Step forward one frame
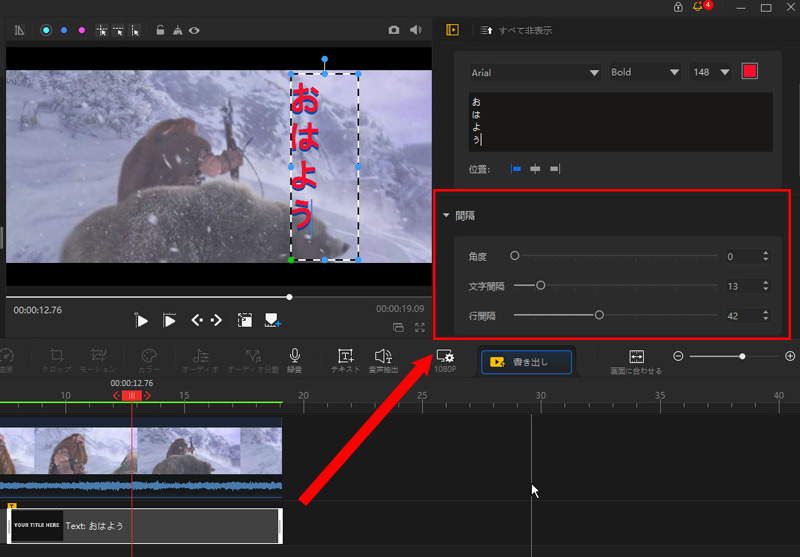This screenshot has width=800, height=557. coord(216,320)
